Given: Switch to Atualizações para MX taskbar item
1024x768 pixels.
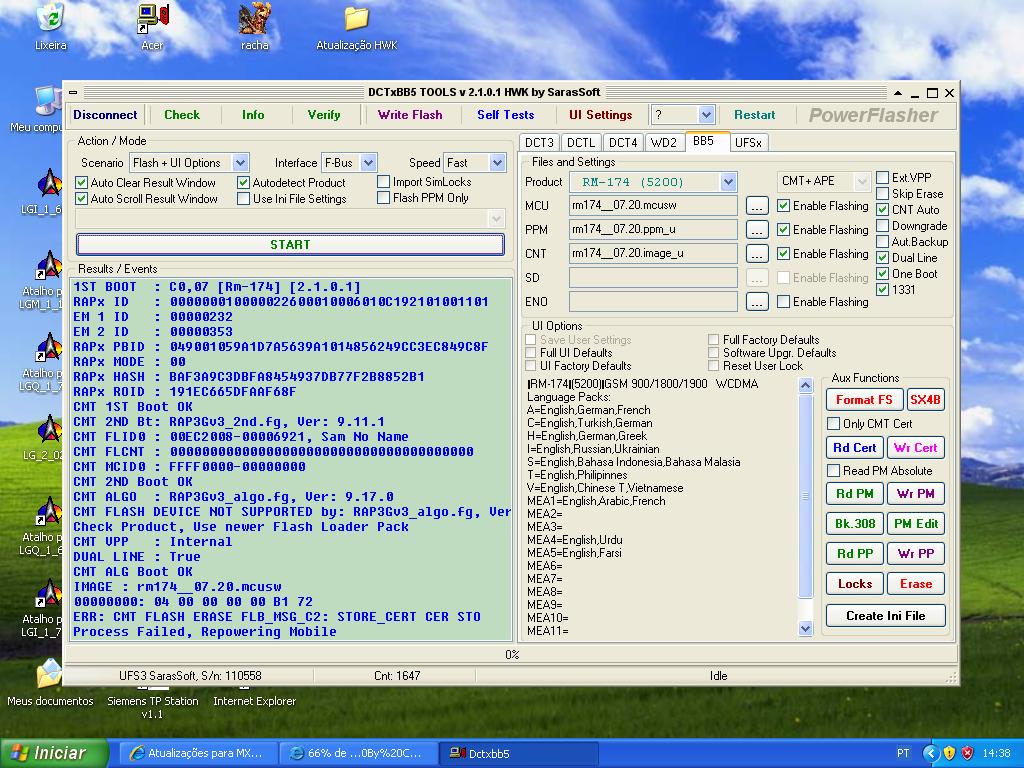Looking at the screenshot, I should (197, 754).
